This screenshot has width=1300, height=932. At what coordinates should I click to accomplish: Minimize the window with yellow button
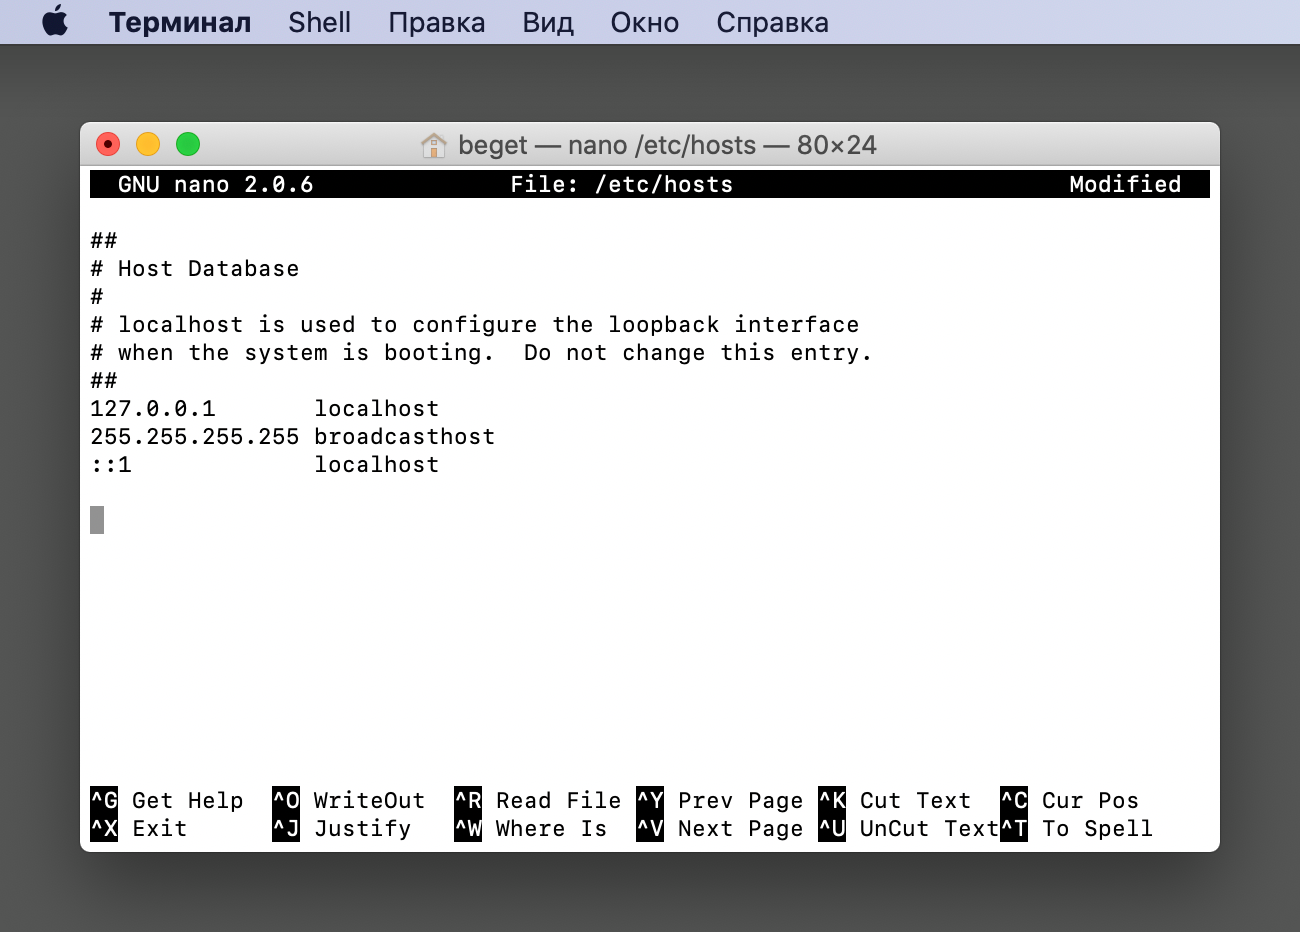pos(148,144)
